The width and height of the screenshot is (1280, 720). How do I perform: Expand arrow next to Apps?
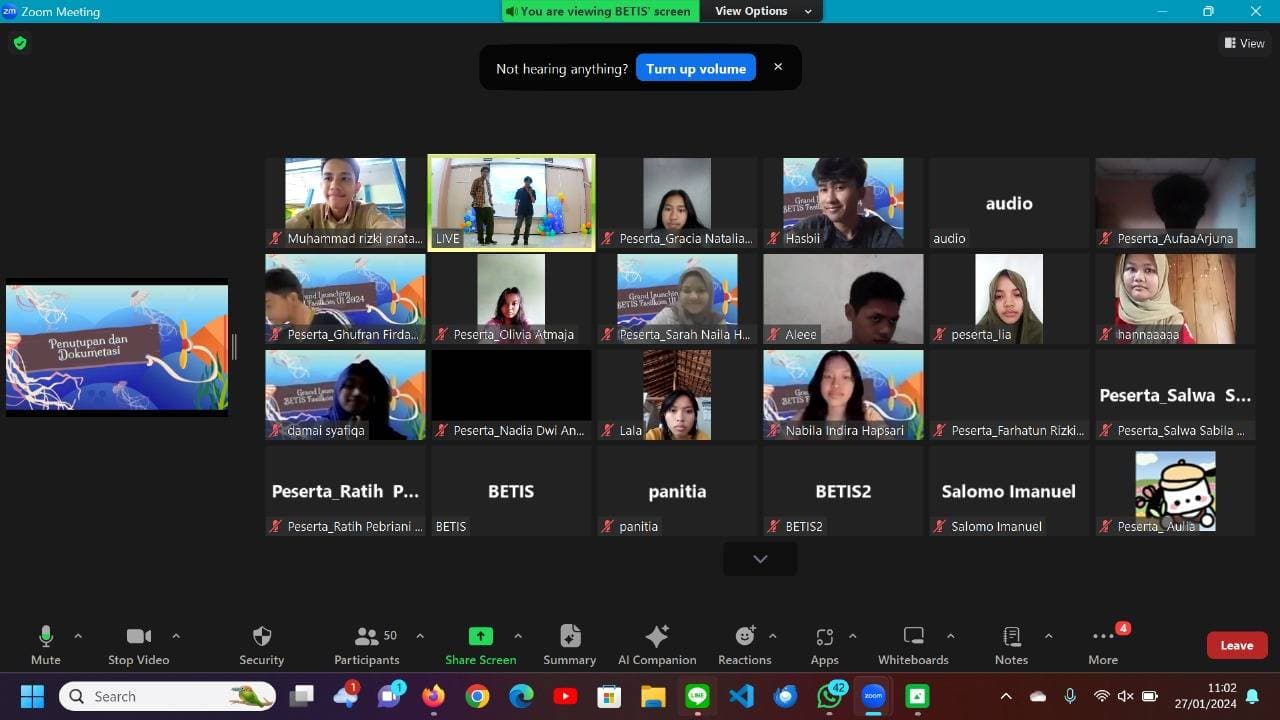pos(852,636)
